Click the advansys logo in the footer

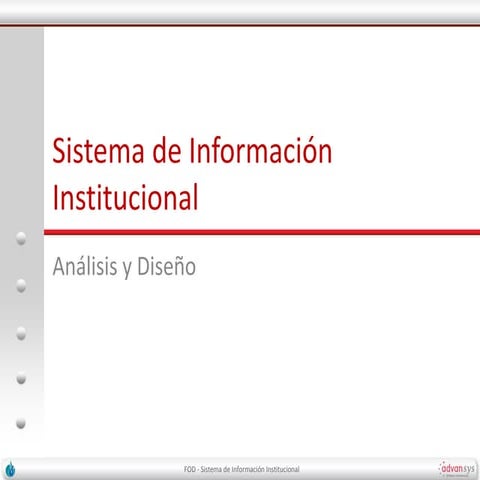[457, 469]
